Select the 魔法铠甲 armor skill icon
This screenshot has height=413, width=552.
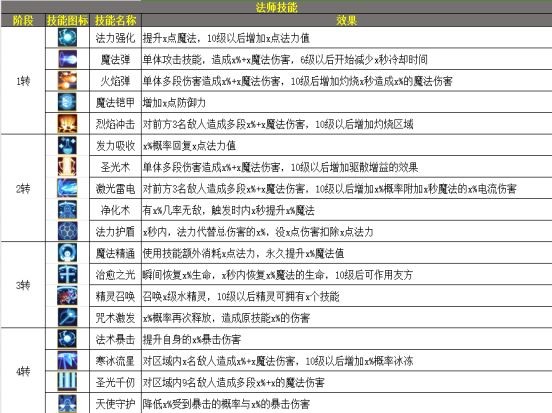(67, 102)
